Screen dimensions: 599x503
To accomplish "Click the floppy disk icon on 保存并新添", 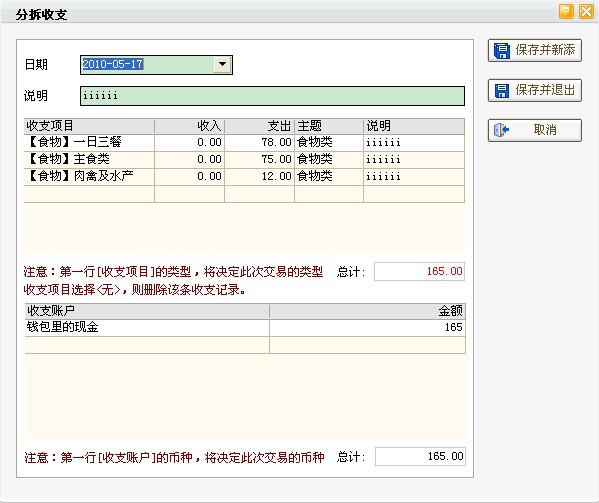I will 502,50.
